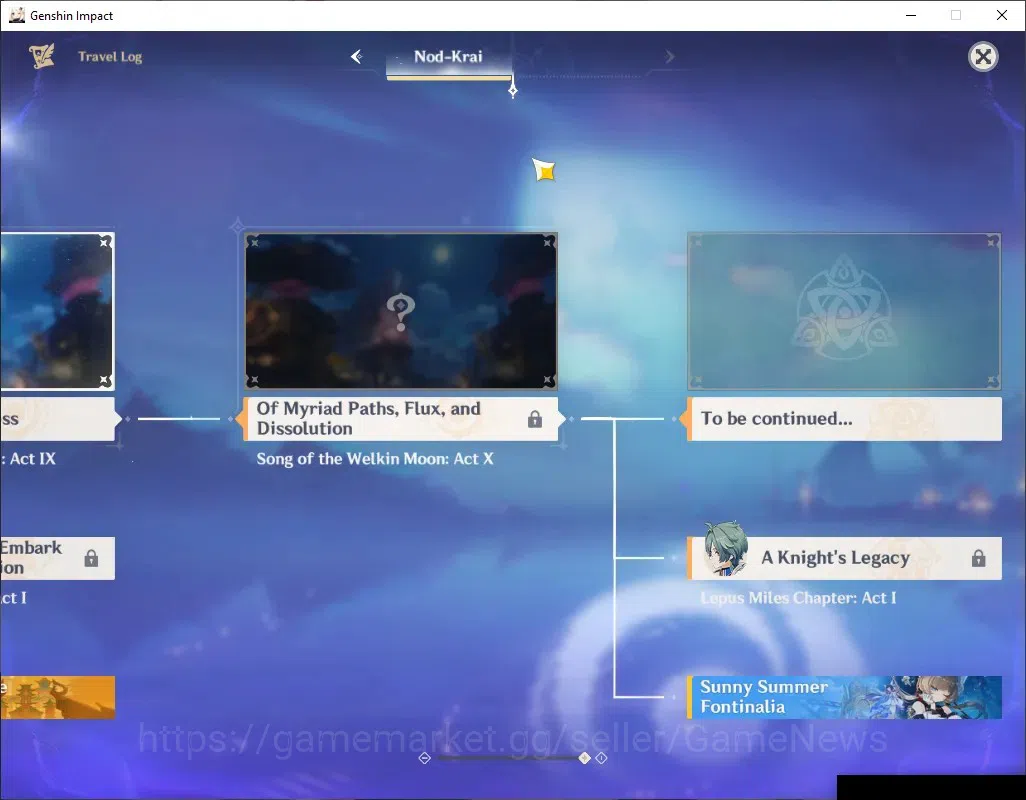Go to previous region with left arrow
Image resolution: width=1026 pixels, height=800 pixels.
(x=357, y=57)
